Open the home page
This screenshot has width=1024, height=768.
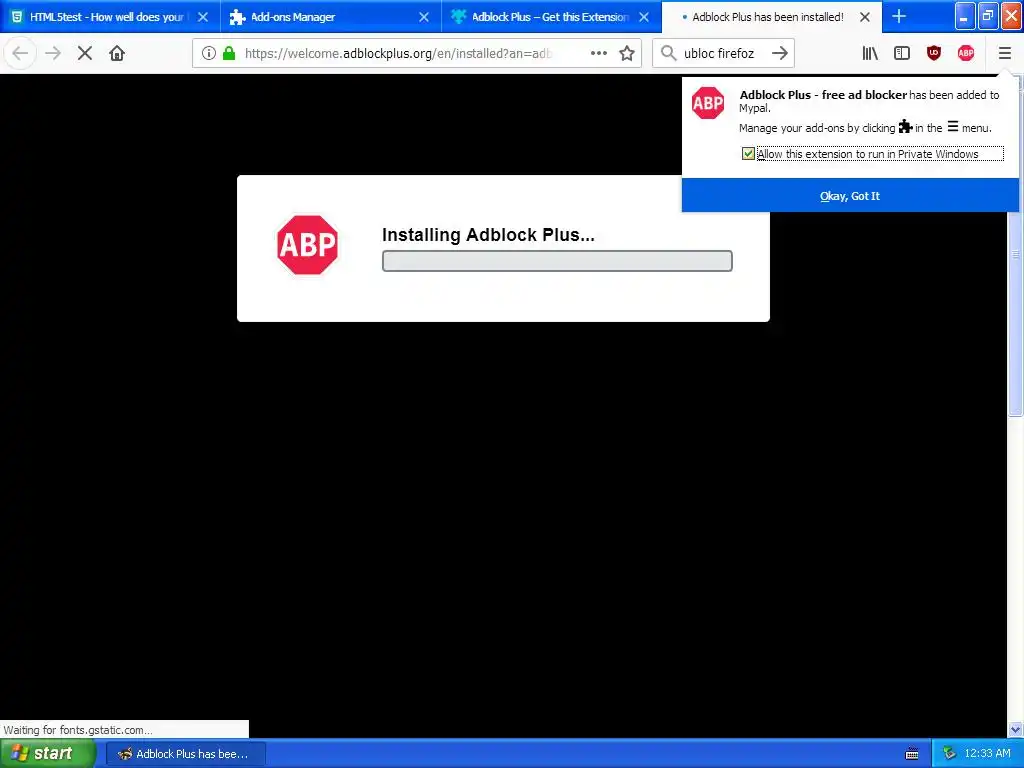coord(117,53)
